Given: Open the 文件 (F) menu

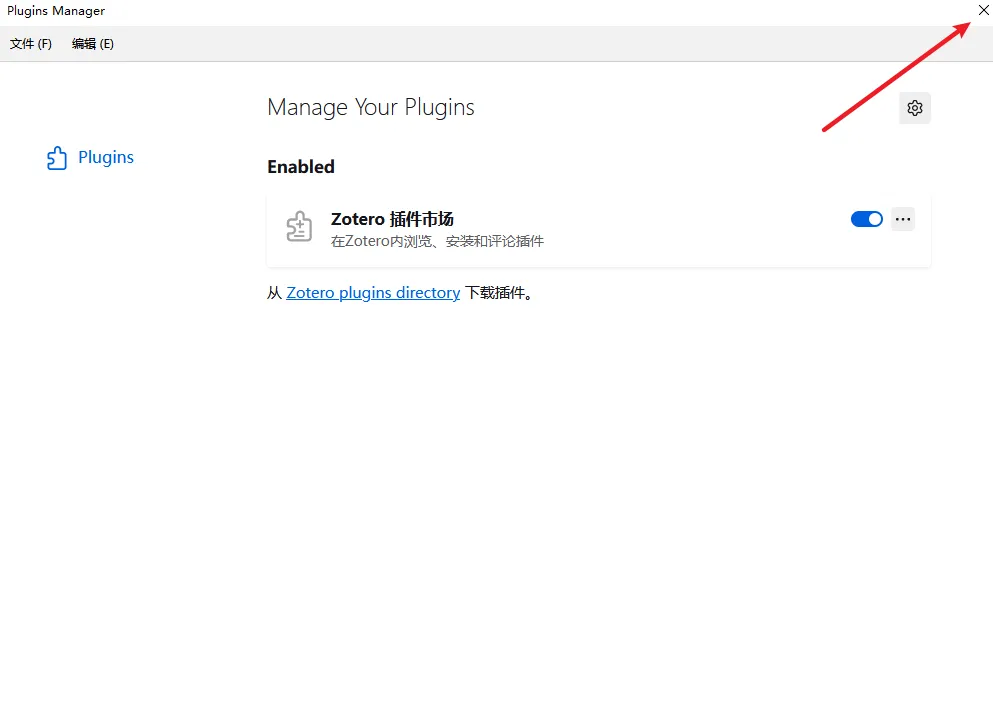Looking at the screenshot, I should pyautogui.click(x=30, y=44).
